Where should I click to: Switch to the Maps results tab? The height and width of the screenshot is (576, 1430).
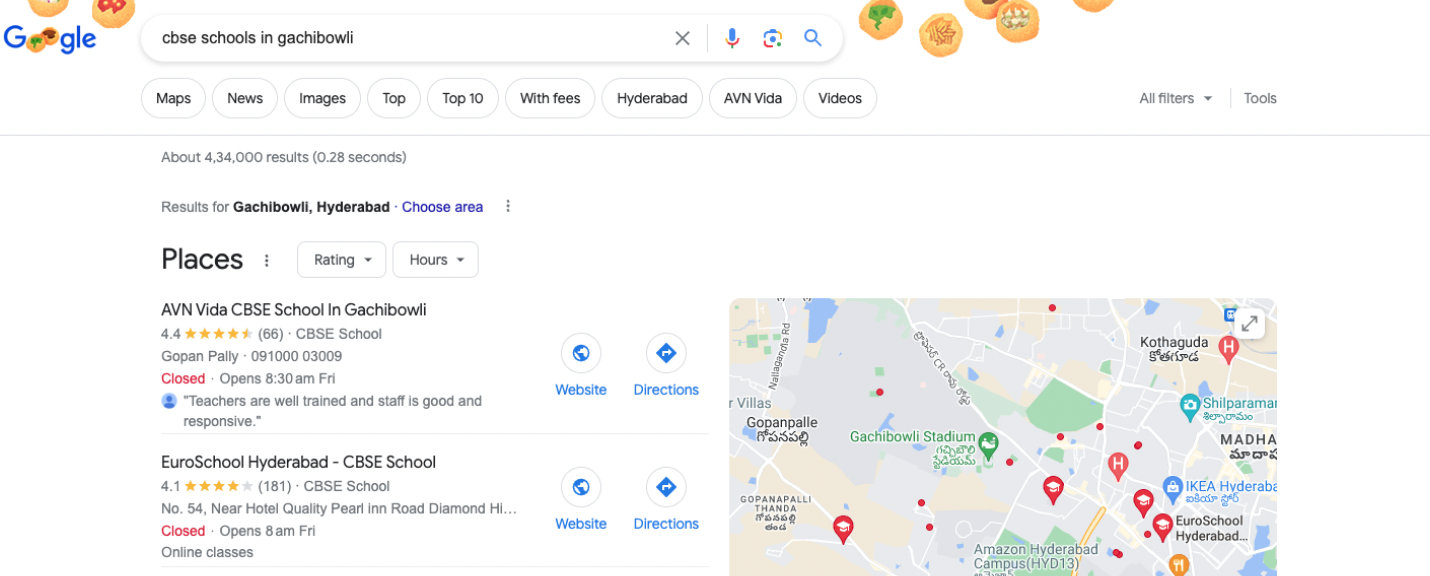[x=172, y=98]
